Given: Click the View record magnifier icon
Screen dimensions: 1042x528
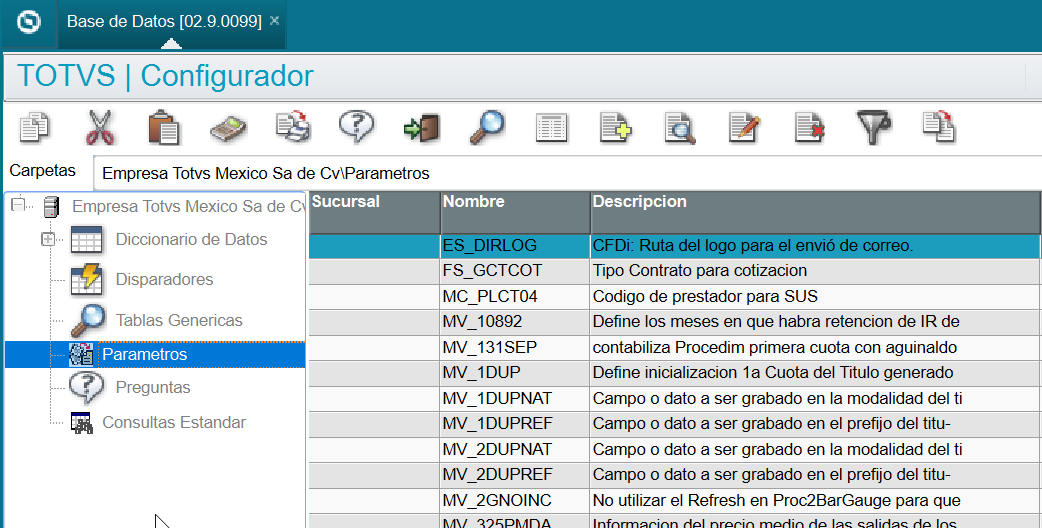Looking at the screenshot, I should coord(680,128).
